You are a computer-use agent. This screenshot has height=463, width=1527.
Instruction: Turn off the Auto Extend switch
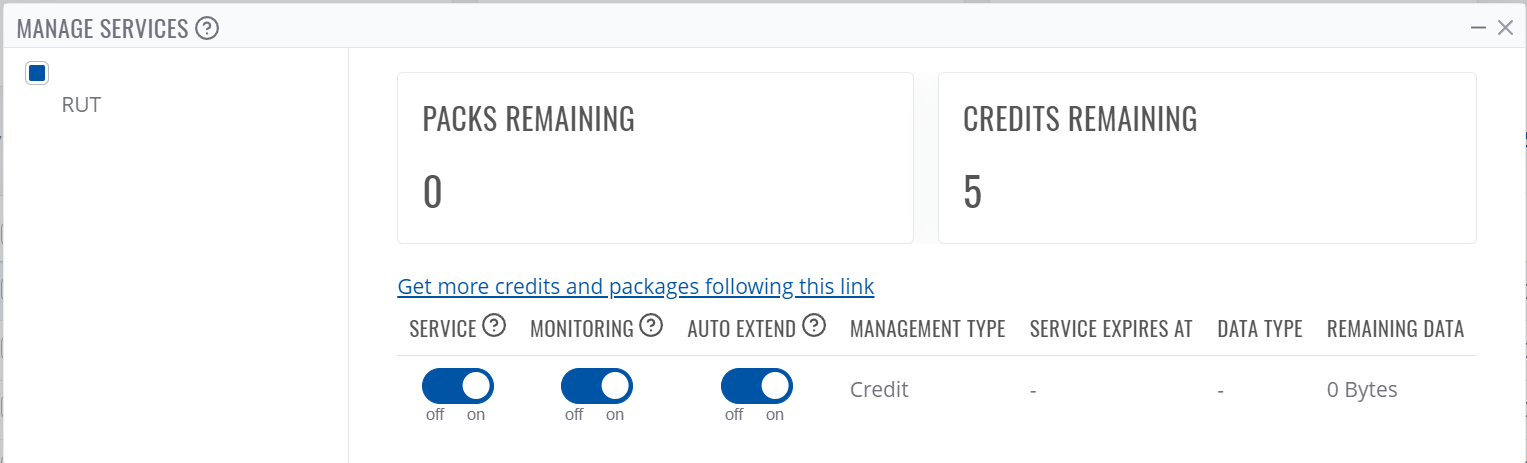click(757, 386)
